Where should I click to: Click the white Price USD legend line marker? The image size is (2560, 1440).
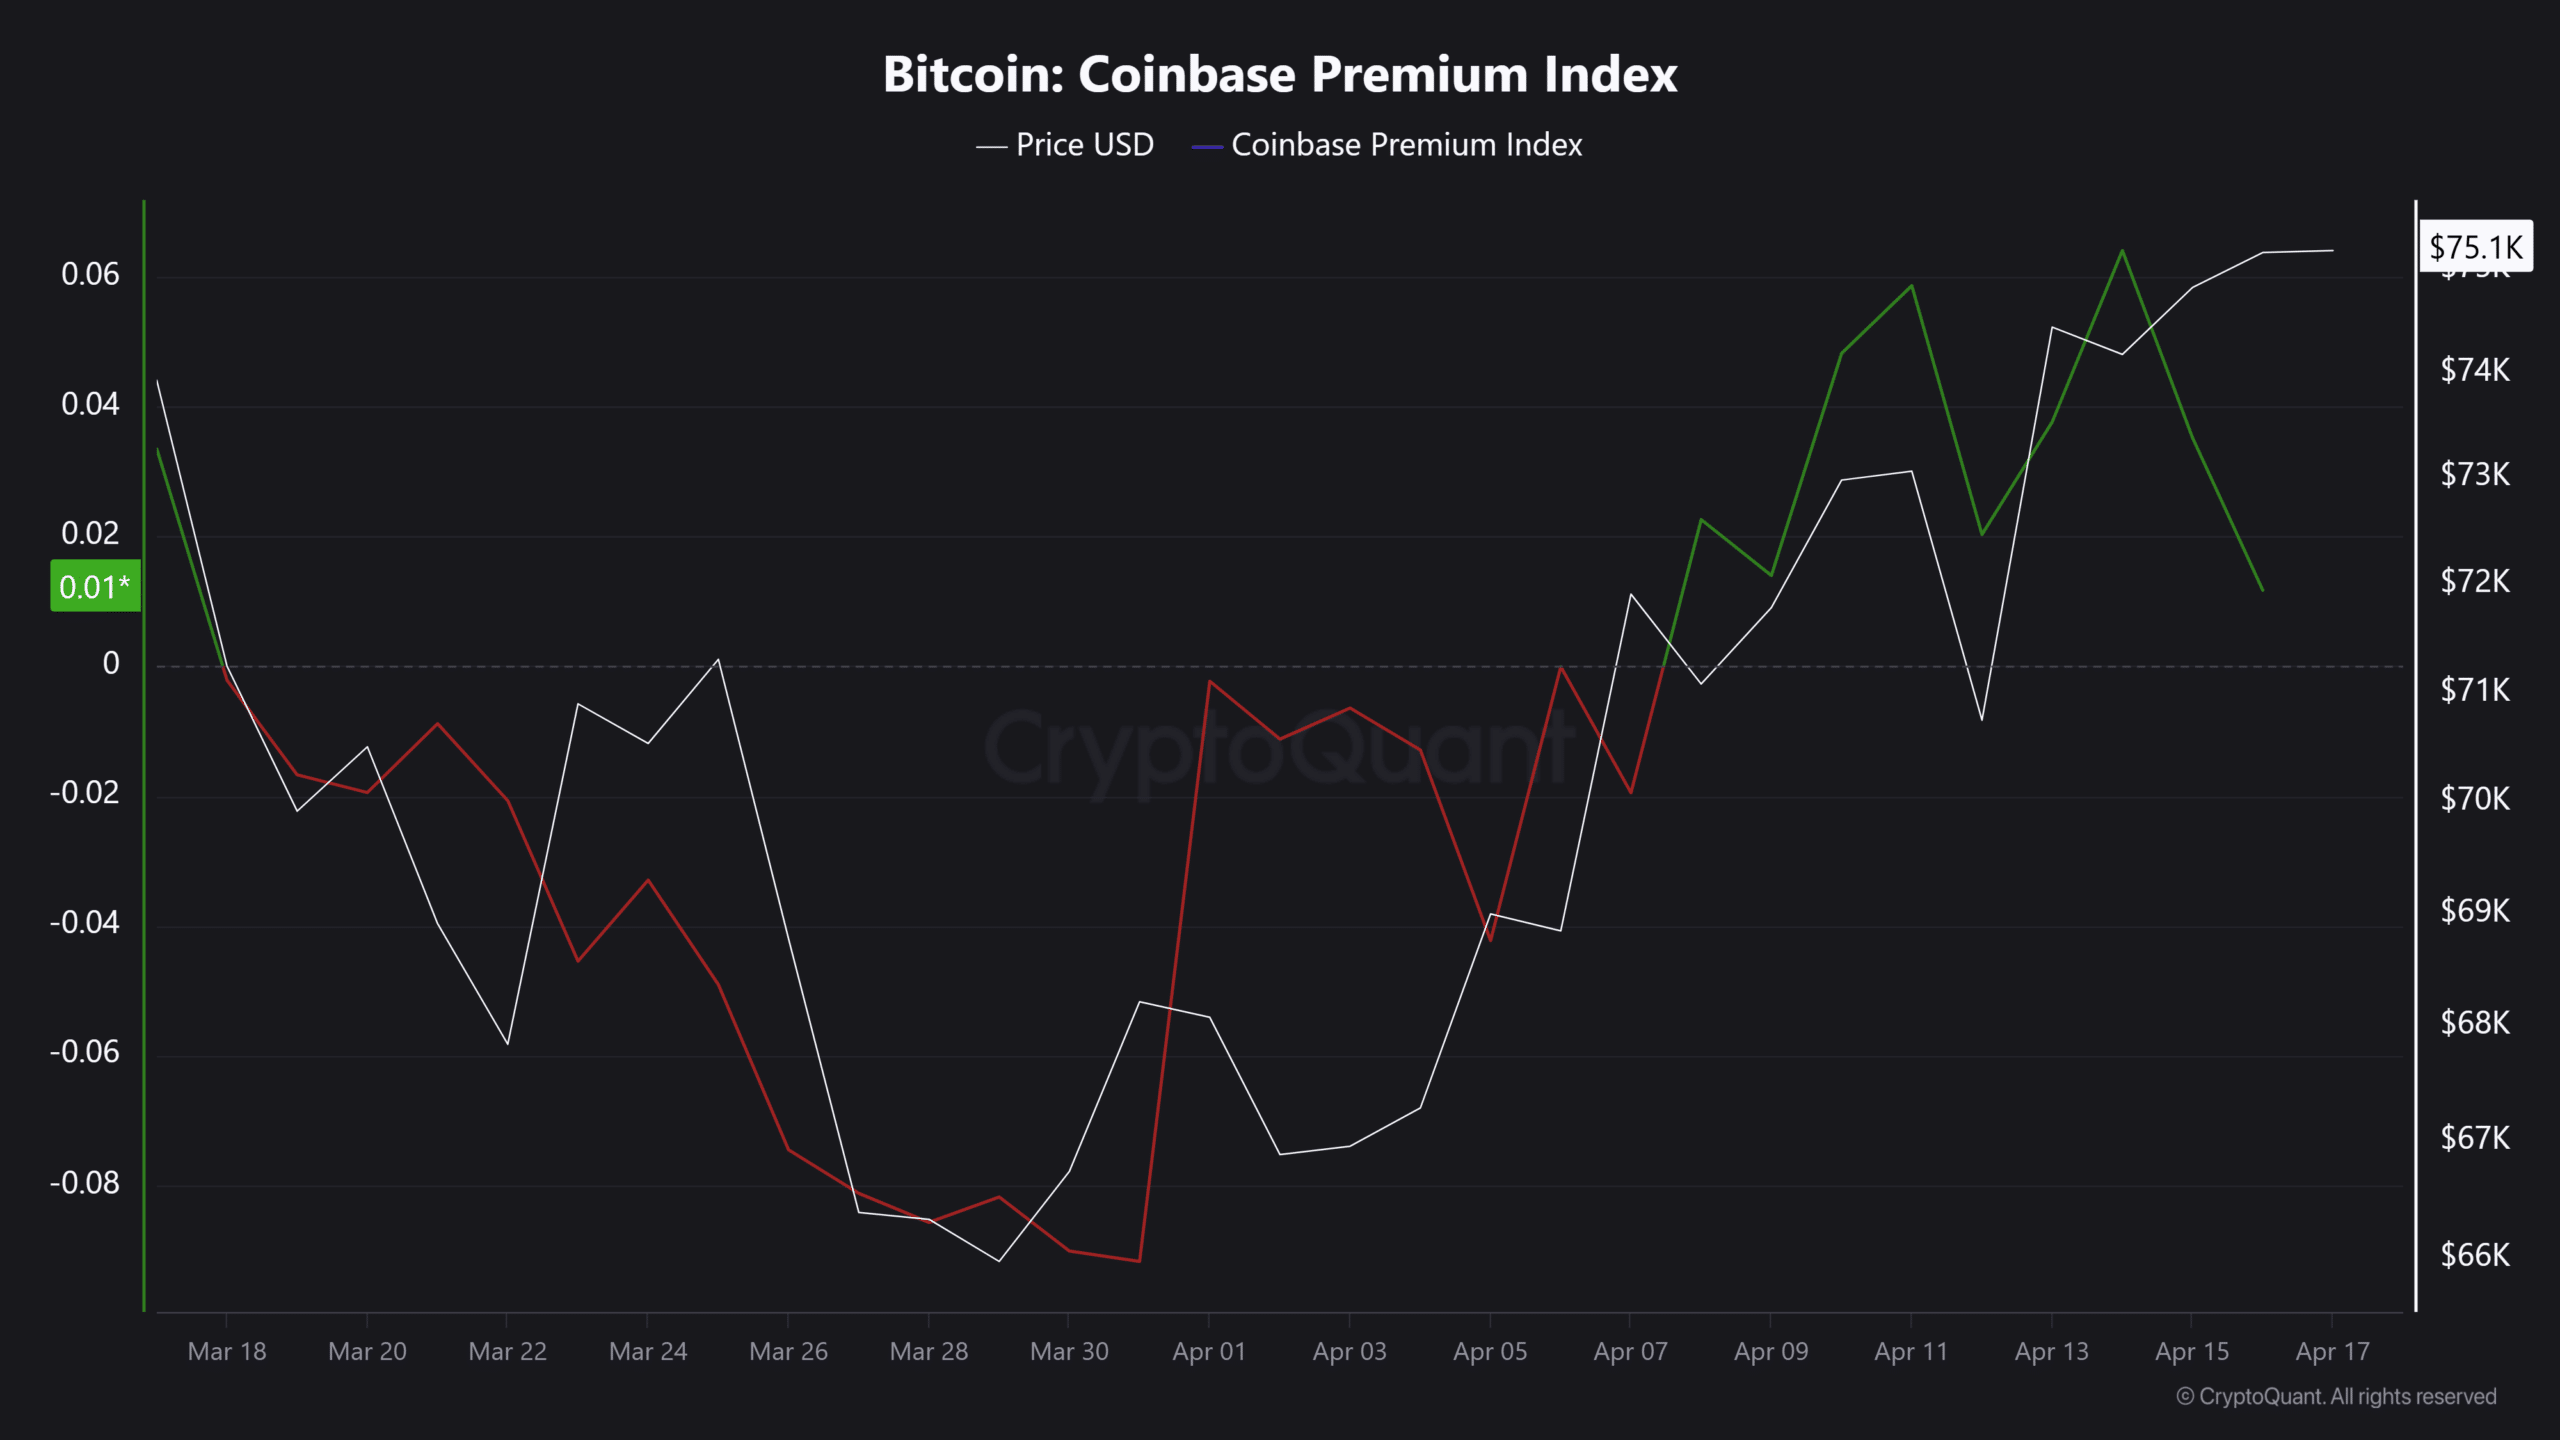click(x=991, y=147)
